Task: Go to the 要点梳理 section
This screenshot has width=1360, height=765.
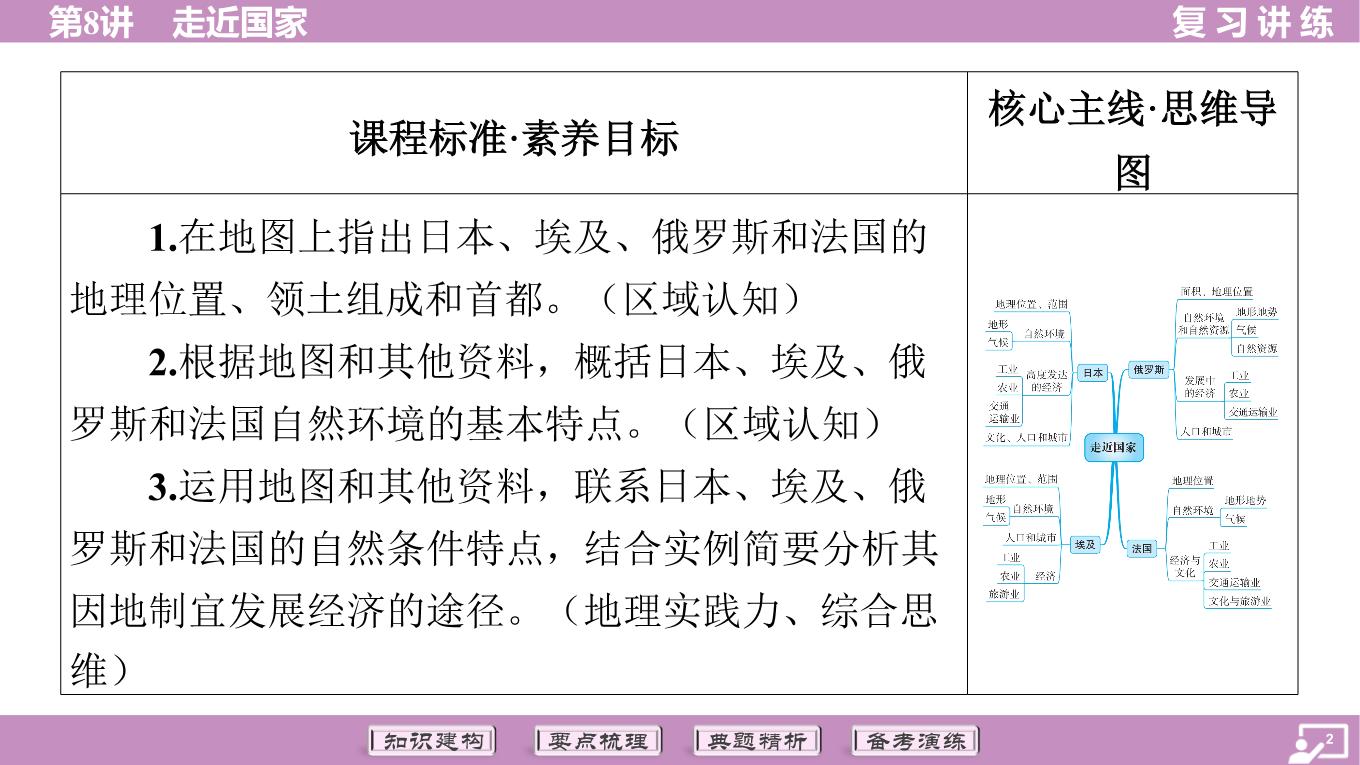Action: click(597, 741)
